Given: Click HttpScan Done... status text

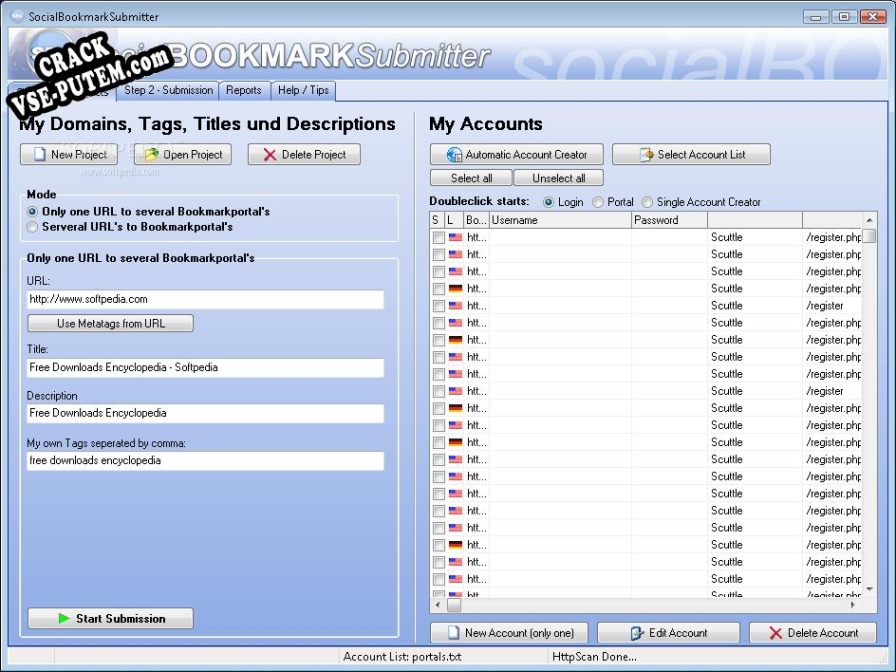Looking at the screenshot, I should pyautogui.click(x=594, y=657).
